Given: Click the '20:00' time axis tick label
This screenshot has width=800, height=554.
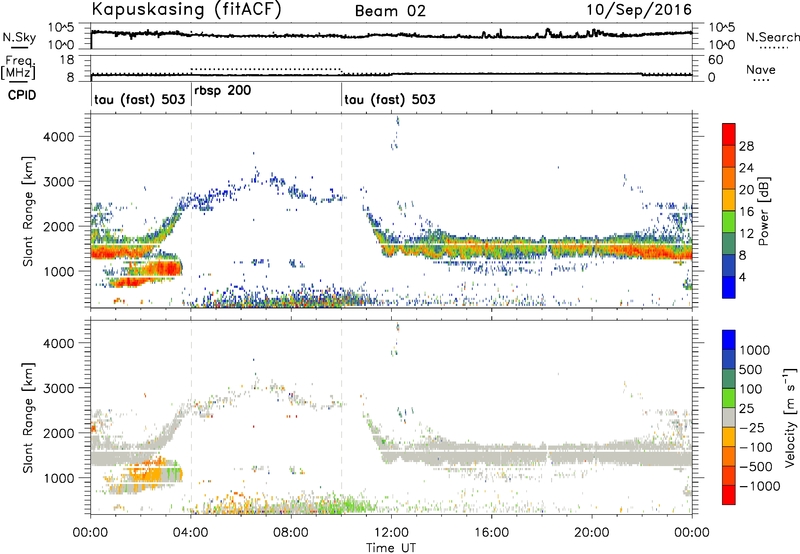Looking at the screenshot, I should coord(591,533).
